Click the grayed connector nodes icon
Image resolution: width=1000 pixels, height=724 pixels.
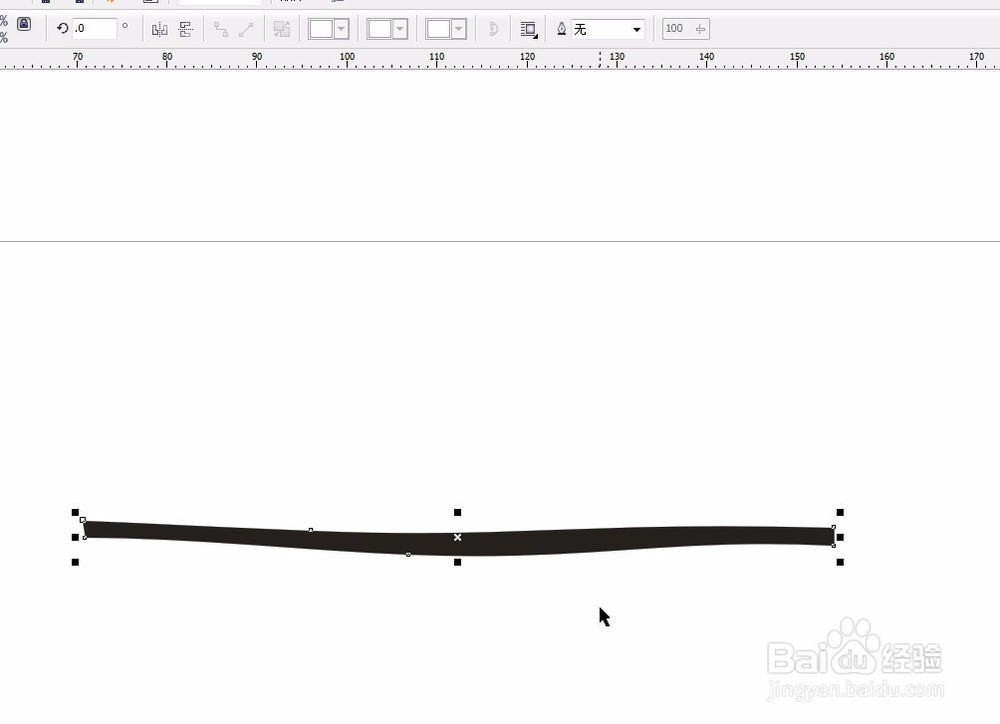pyautogui.click(x=221, y=29)
